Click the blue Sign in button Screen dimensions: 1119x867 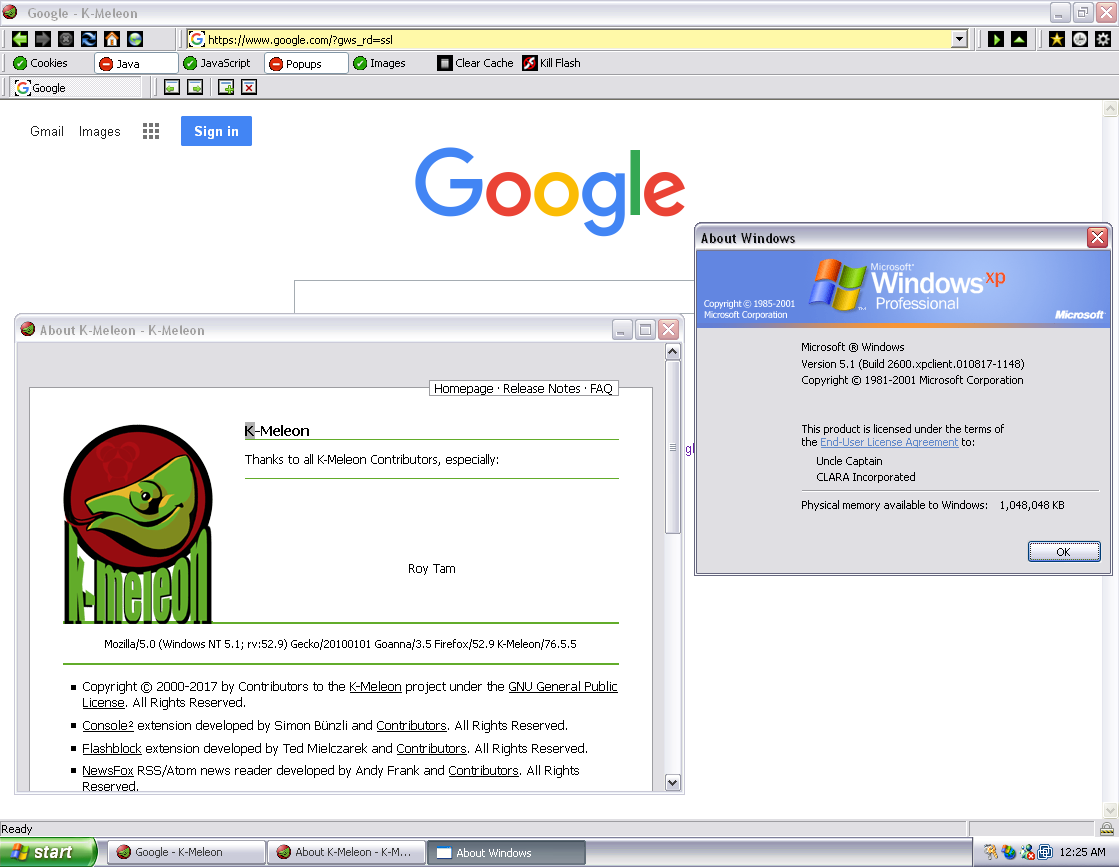pos(216,131)
